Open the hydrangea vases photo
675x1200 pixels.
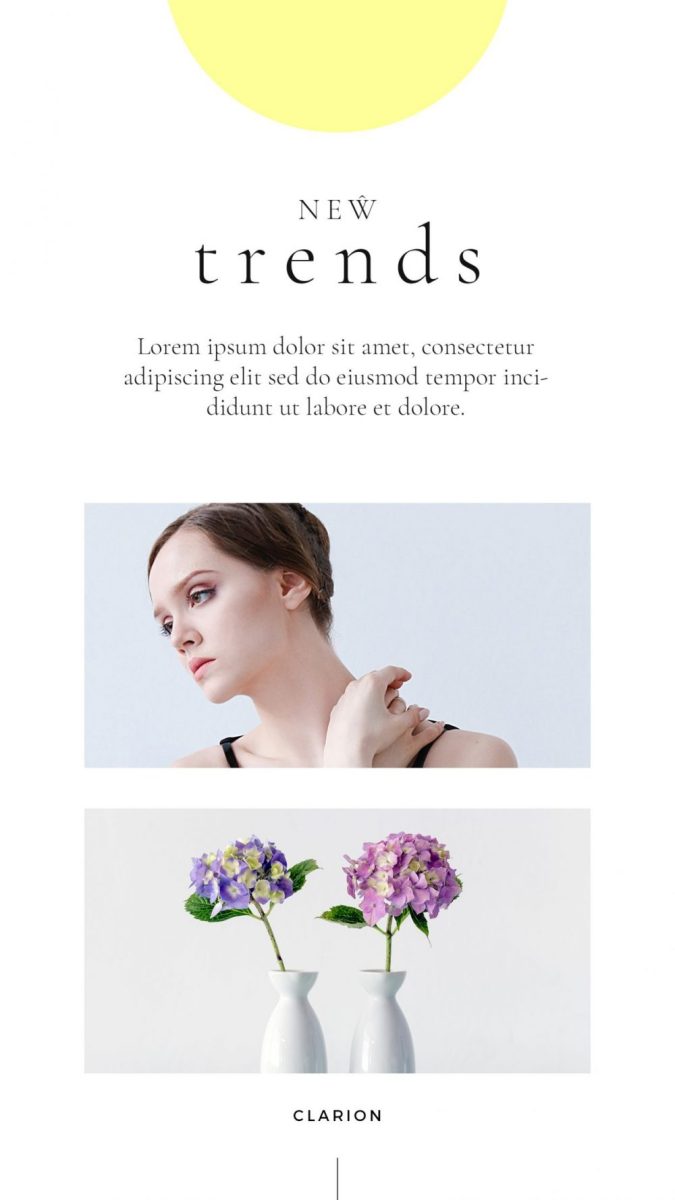(337, 941)
